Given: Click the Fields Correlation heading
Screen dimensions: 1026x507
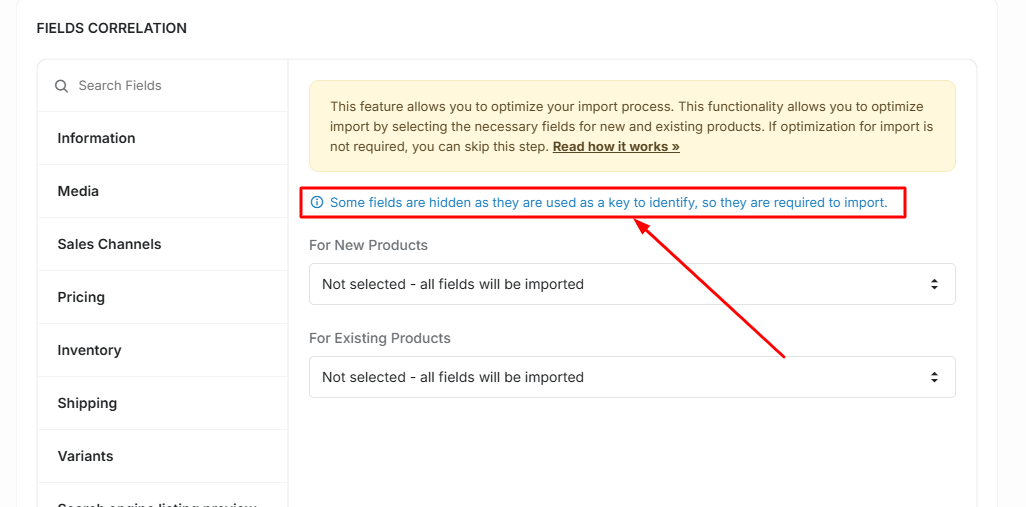Looking at the screenshot, I should (111, 28).
